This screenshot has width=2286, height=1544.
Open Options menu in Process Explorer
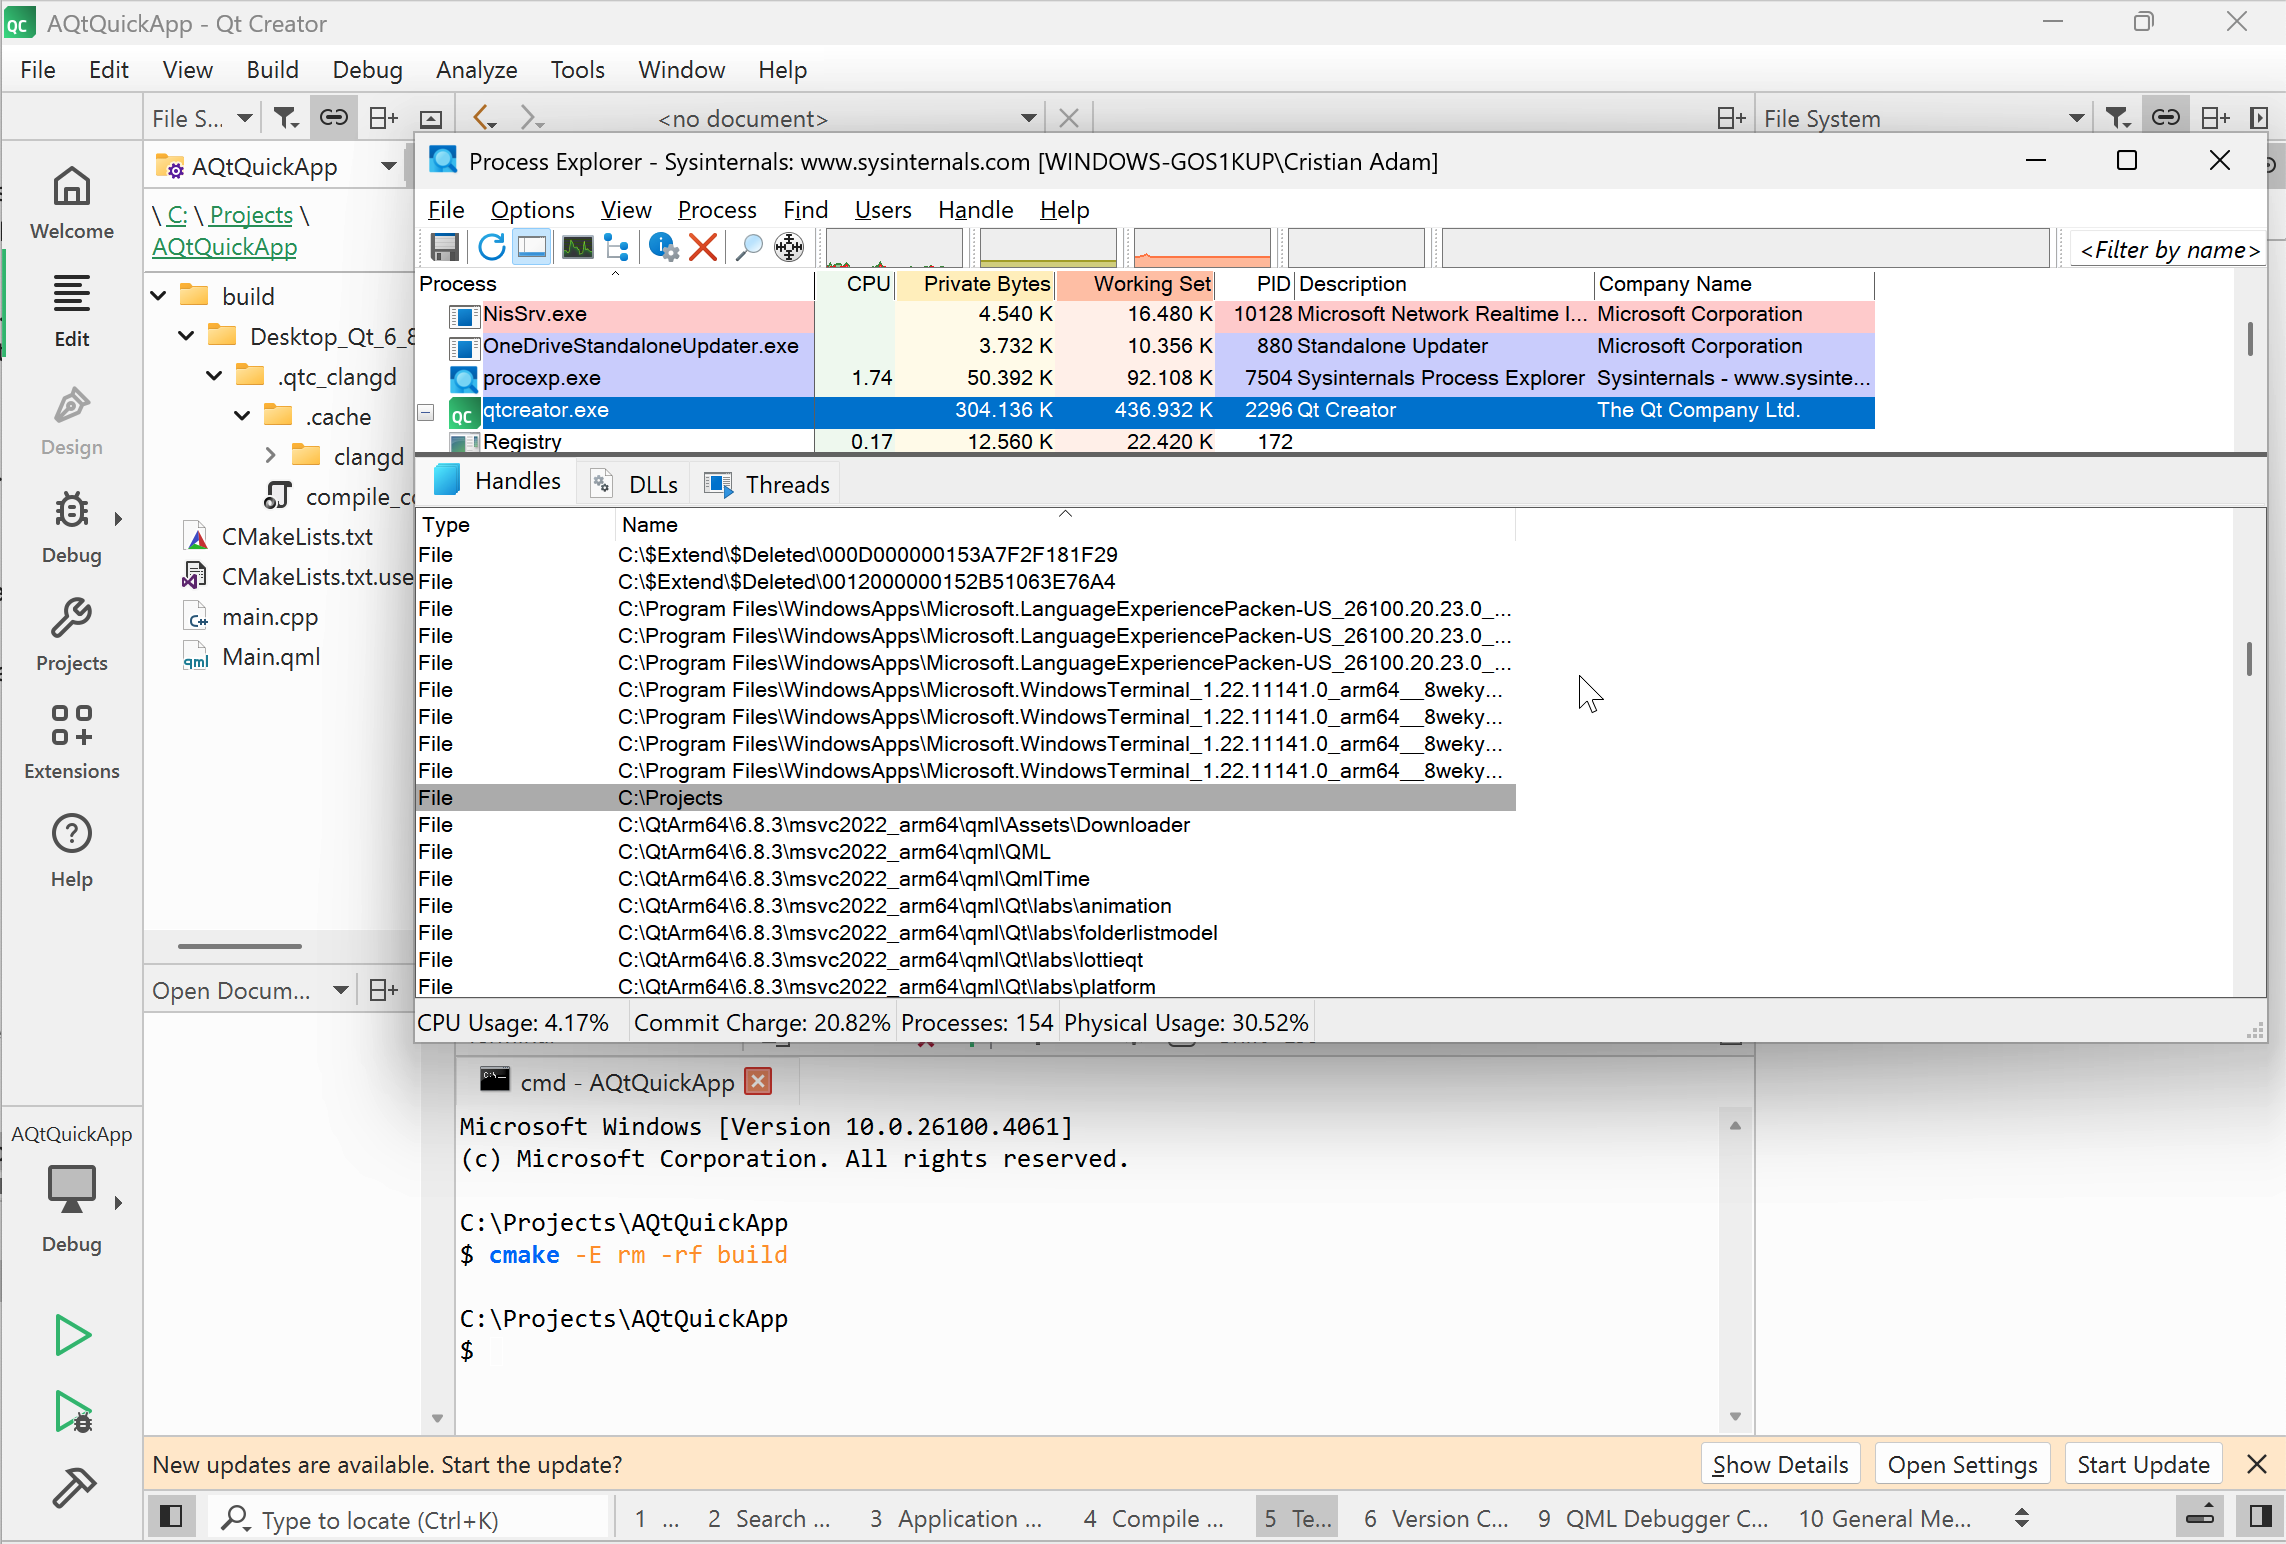tap(532, 210)
